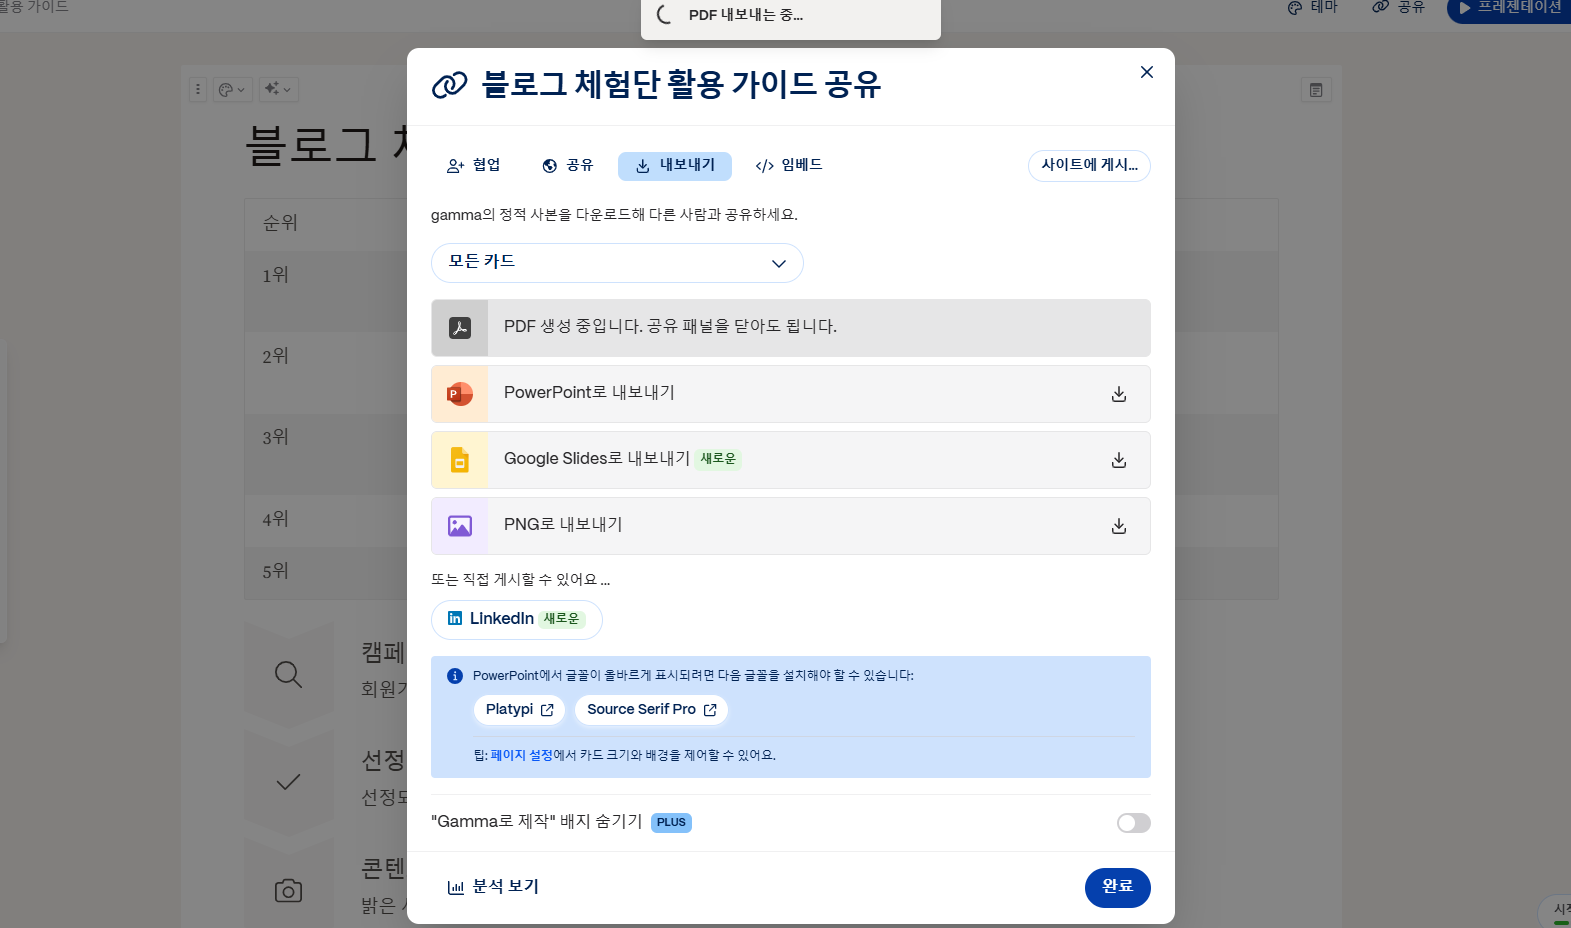Image resolution: width=1571 pixels, height=928 pixels.
Task: Open the card options three-dots menu
Action: click(x=198, y=89)
